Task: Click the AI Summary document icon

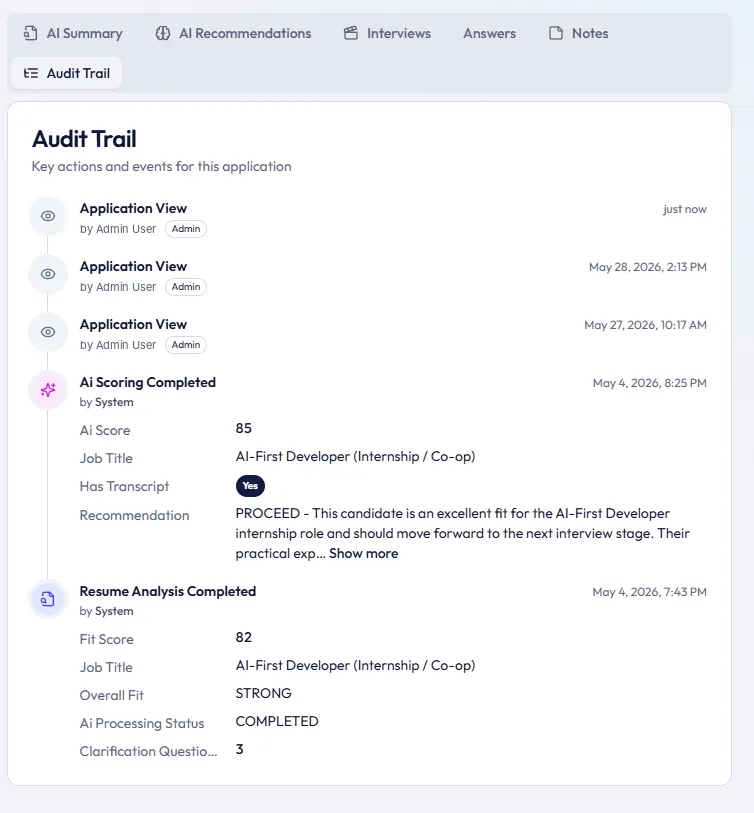Action: coord(31,33)
